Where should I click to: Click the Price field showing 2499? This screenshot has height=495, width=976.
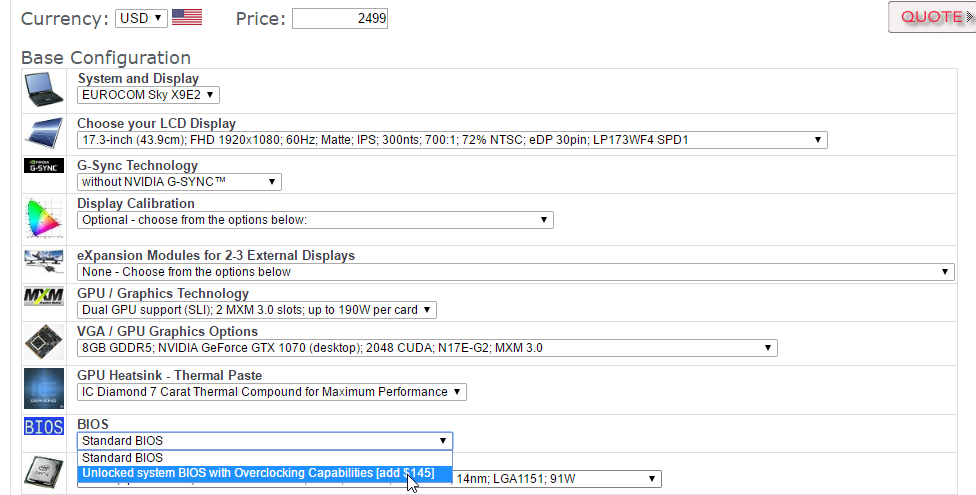[x=340, y=18]
